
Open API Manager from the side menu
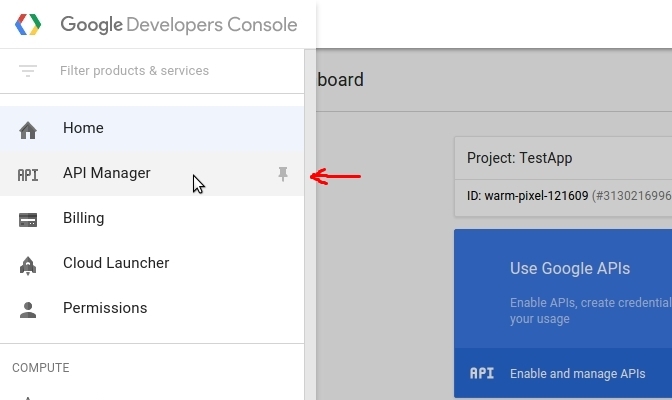pos(106,174)
